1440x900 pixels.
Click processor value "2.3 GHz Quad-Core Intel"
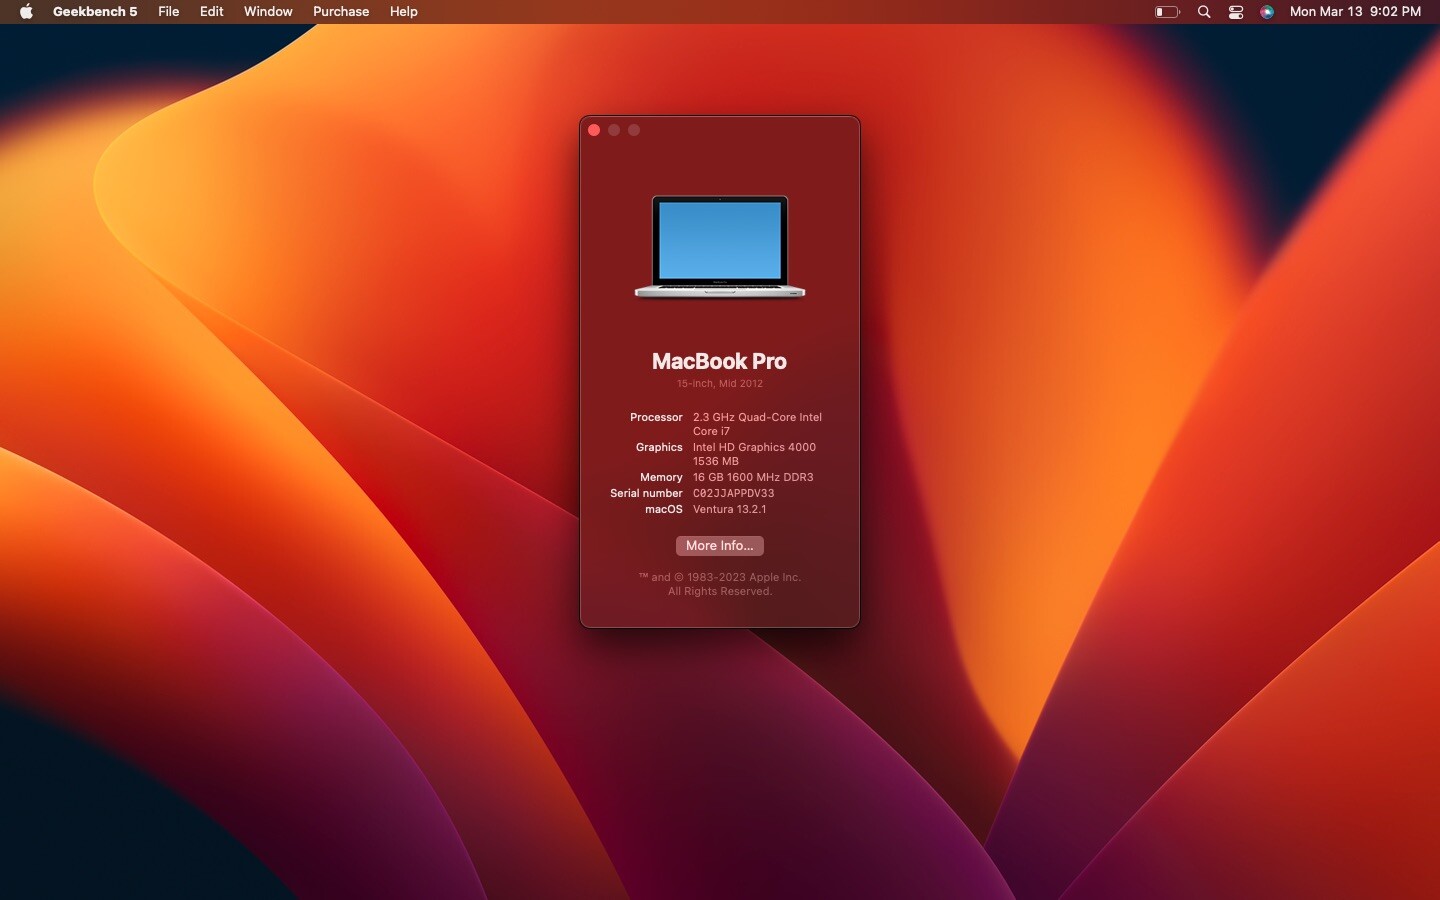click(757, 418)
